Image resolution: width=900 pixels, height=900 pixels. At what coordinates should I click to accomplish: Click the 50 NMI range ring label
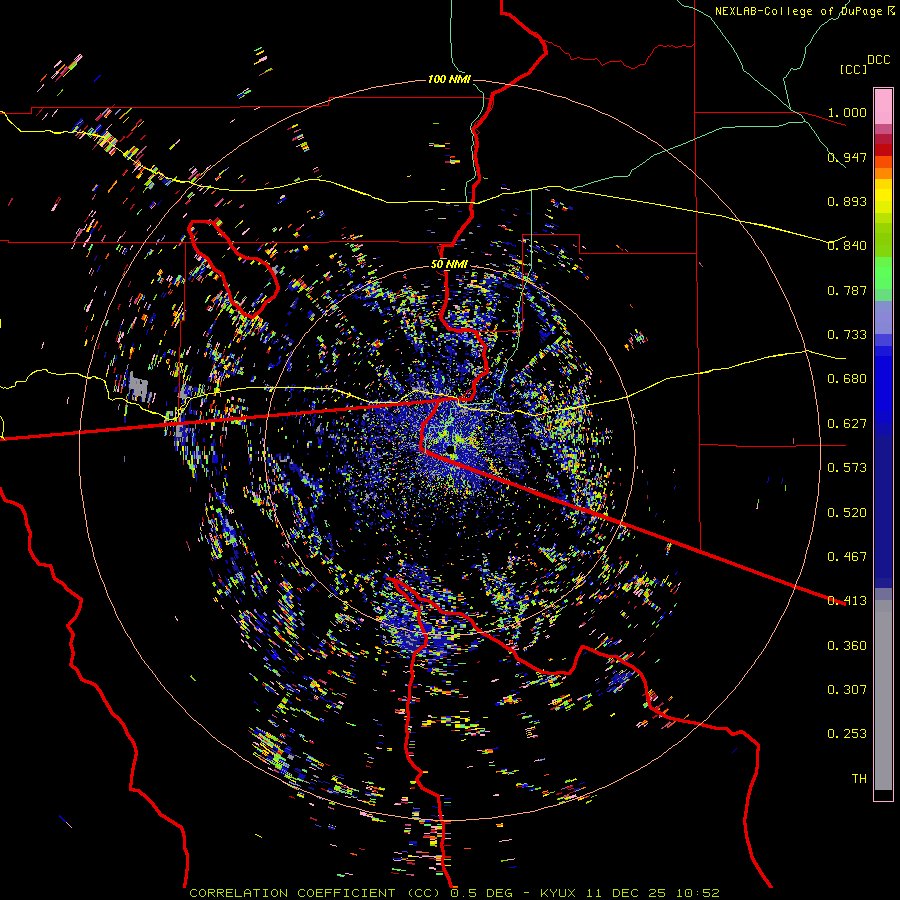click(449, 264)
